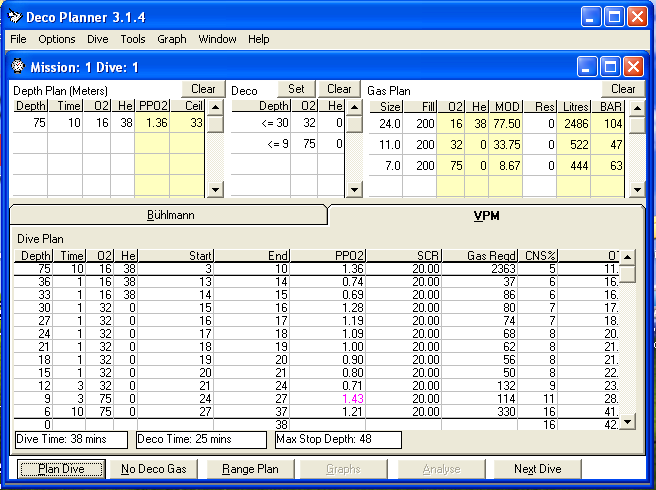
Task: Click Depth Plan depth cell 75
Action: [x=30, y=123]
